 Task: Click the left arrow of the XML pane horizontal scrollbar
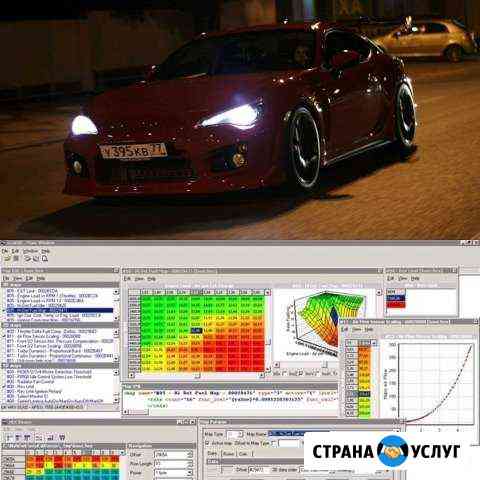tap(126, 412)
